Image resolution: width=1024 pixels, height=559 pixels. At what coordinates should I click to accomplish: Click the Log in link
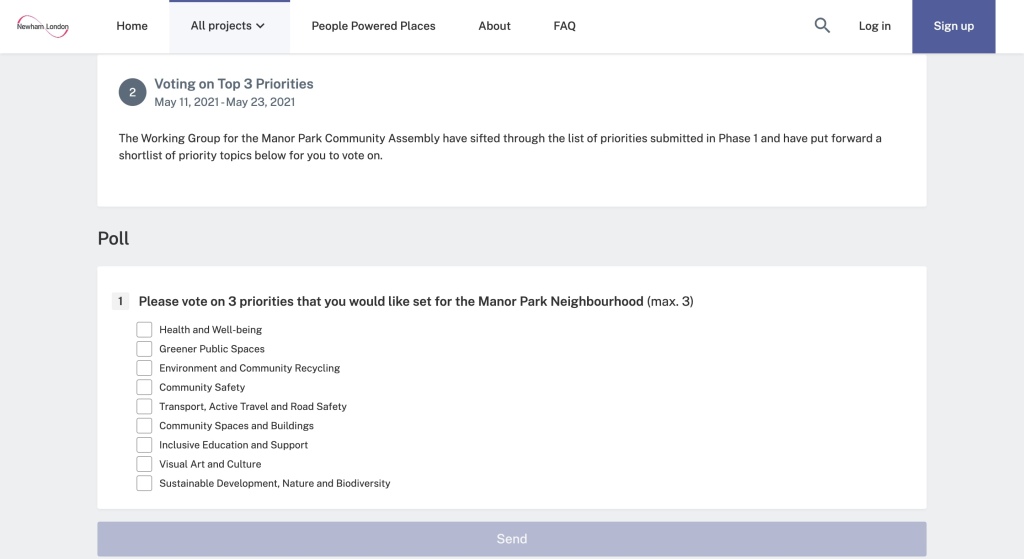[x=874, y=26]
